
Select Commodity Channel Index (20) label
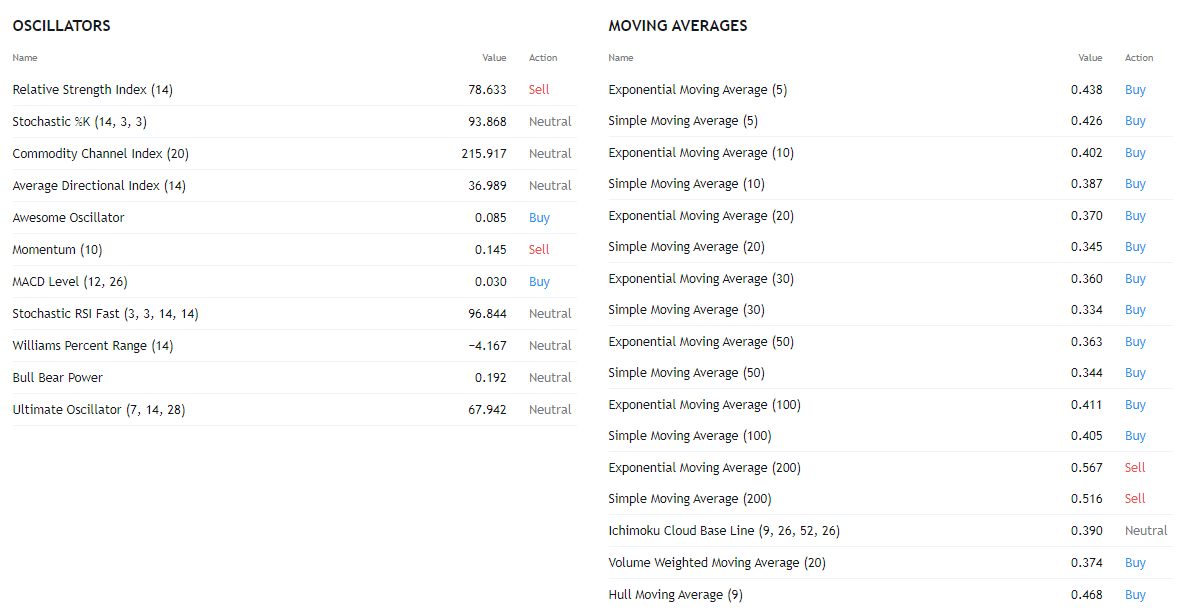point(101,153)
